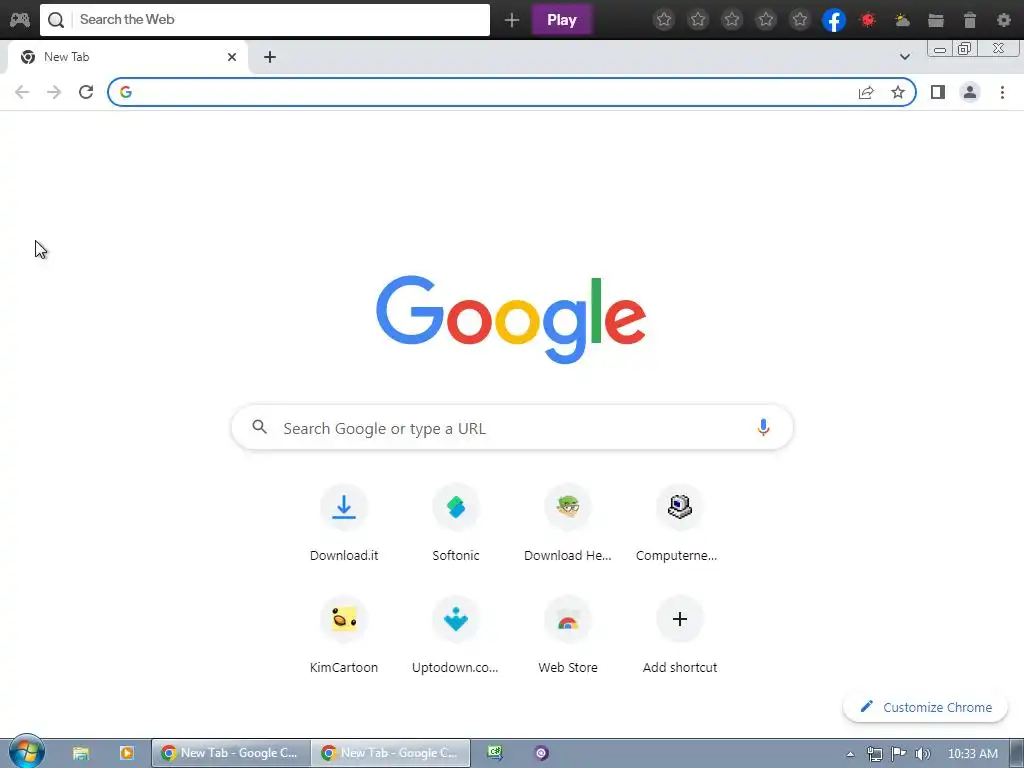Open the Uptodown.co... shortcut

click(x=456, y=635)
